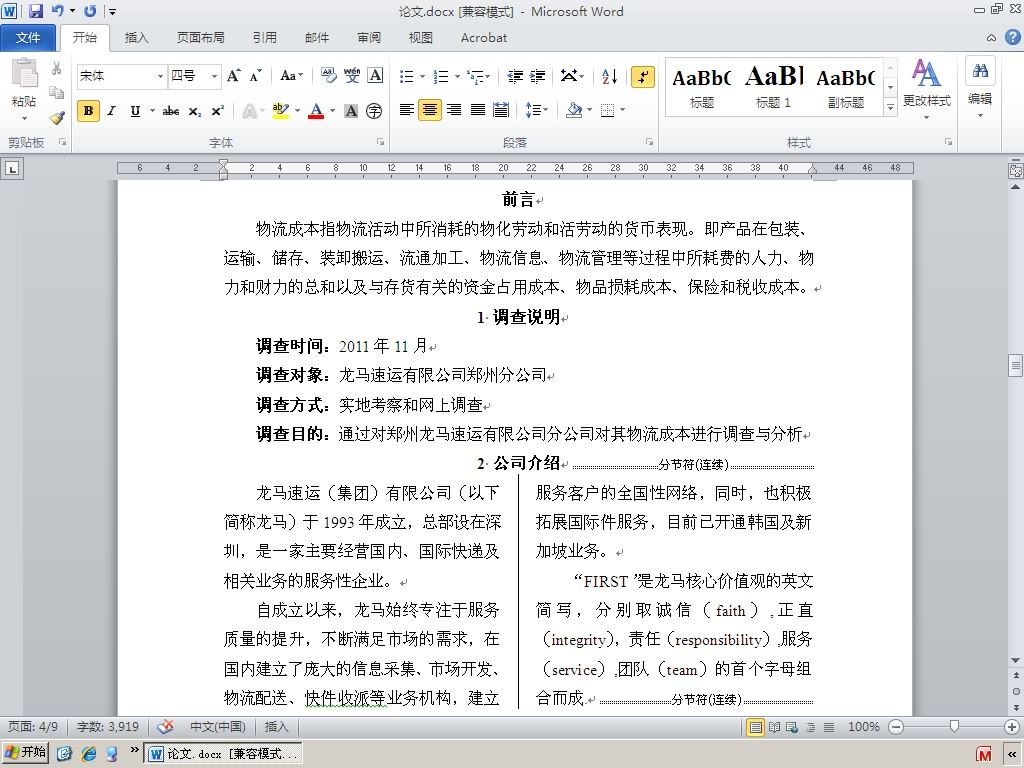The height and width of the screenshot is (768, 1024).
Task: Copy the selection with the copy icon
Action: [57, 93]
